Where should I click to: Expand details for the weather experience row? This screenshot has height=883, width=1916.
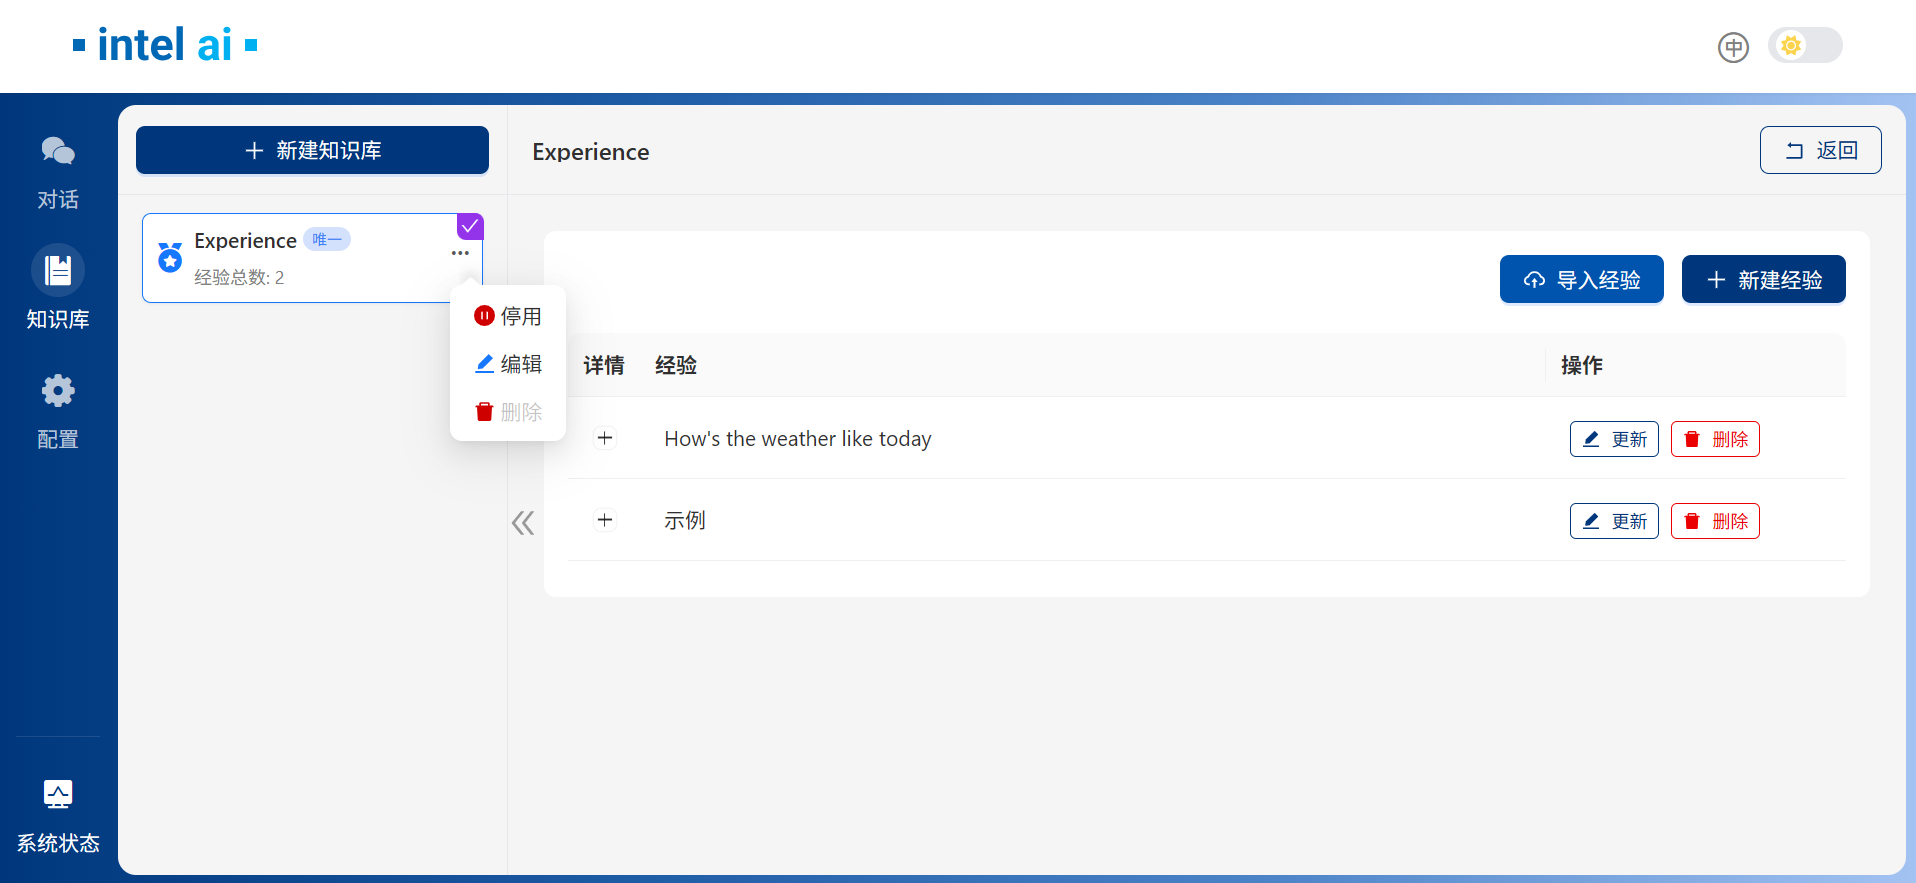605,438
